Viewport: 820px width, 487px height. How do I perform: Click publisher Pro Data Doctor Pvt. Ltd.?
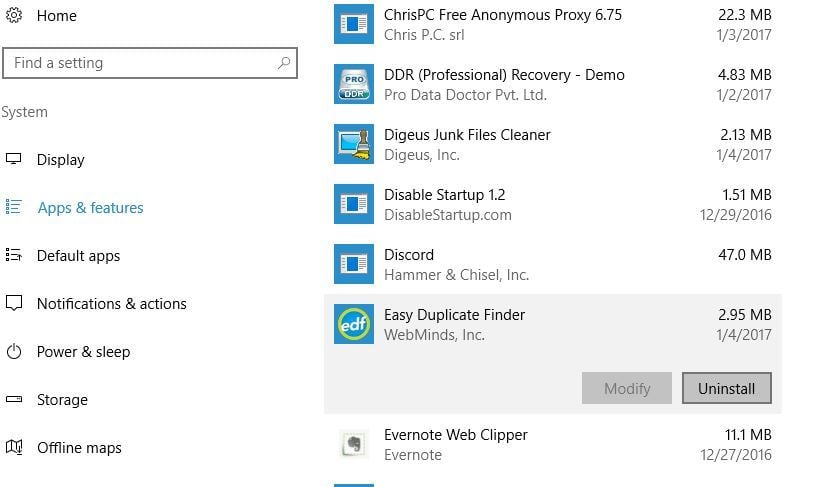[x=465, y=95]
